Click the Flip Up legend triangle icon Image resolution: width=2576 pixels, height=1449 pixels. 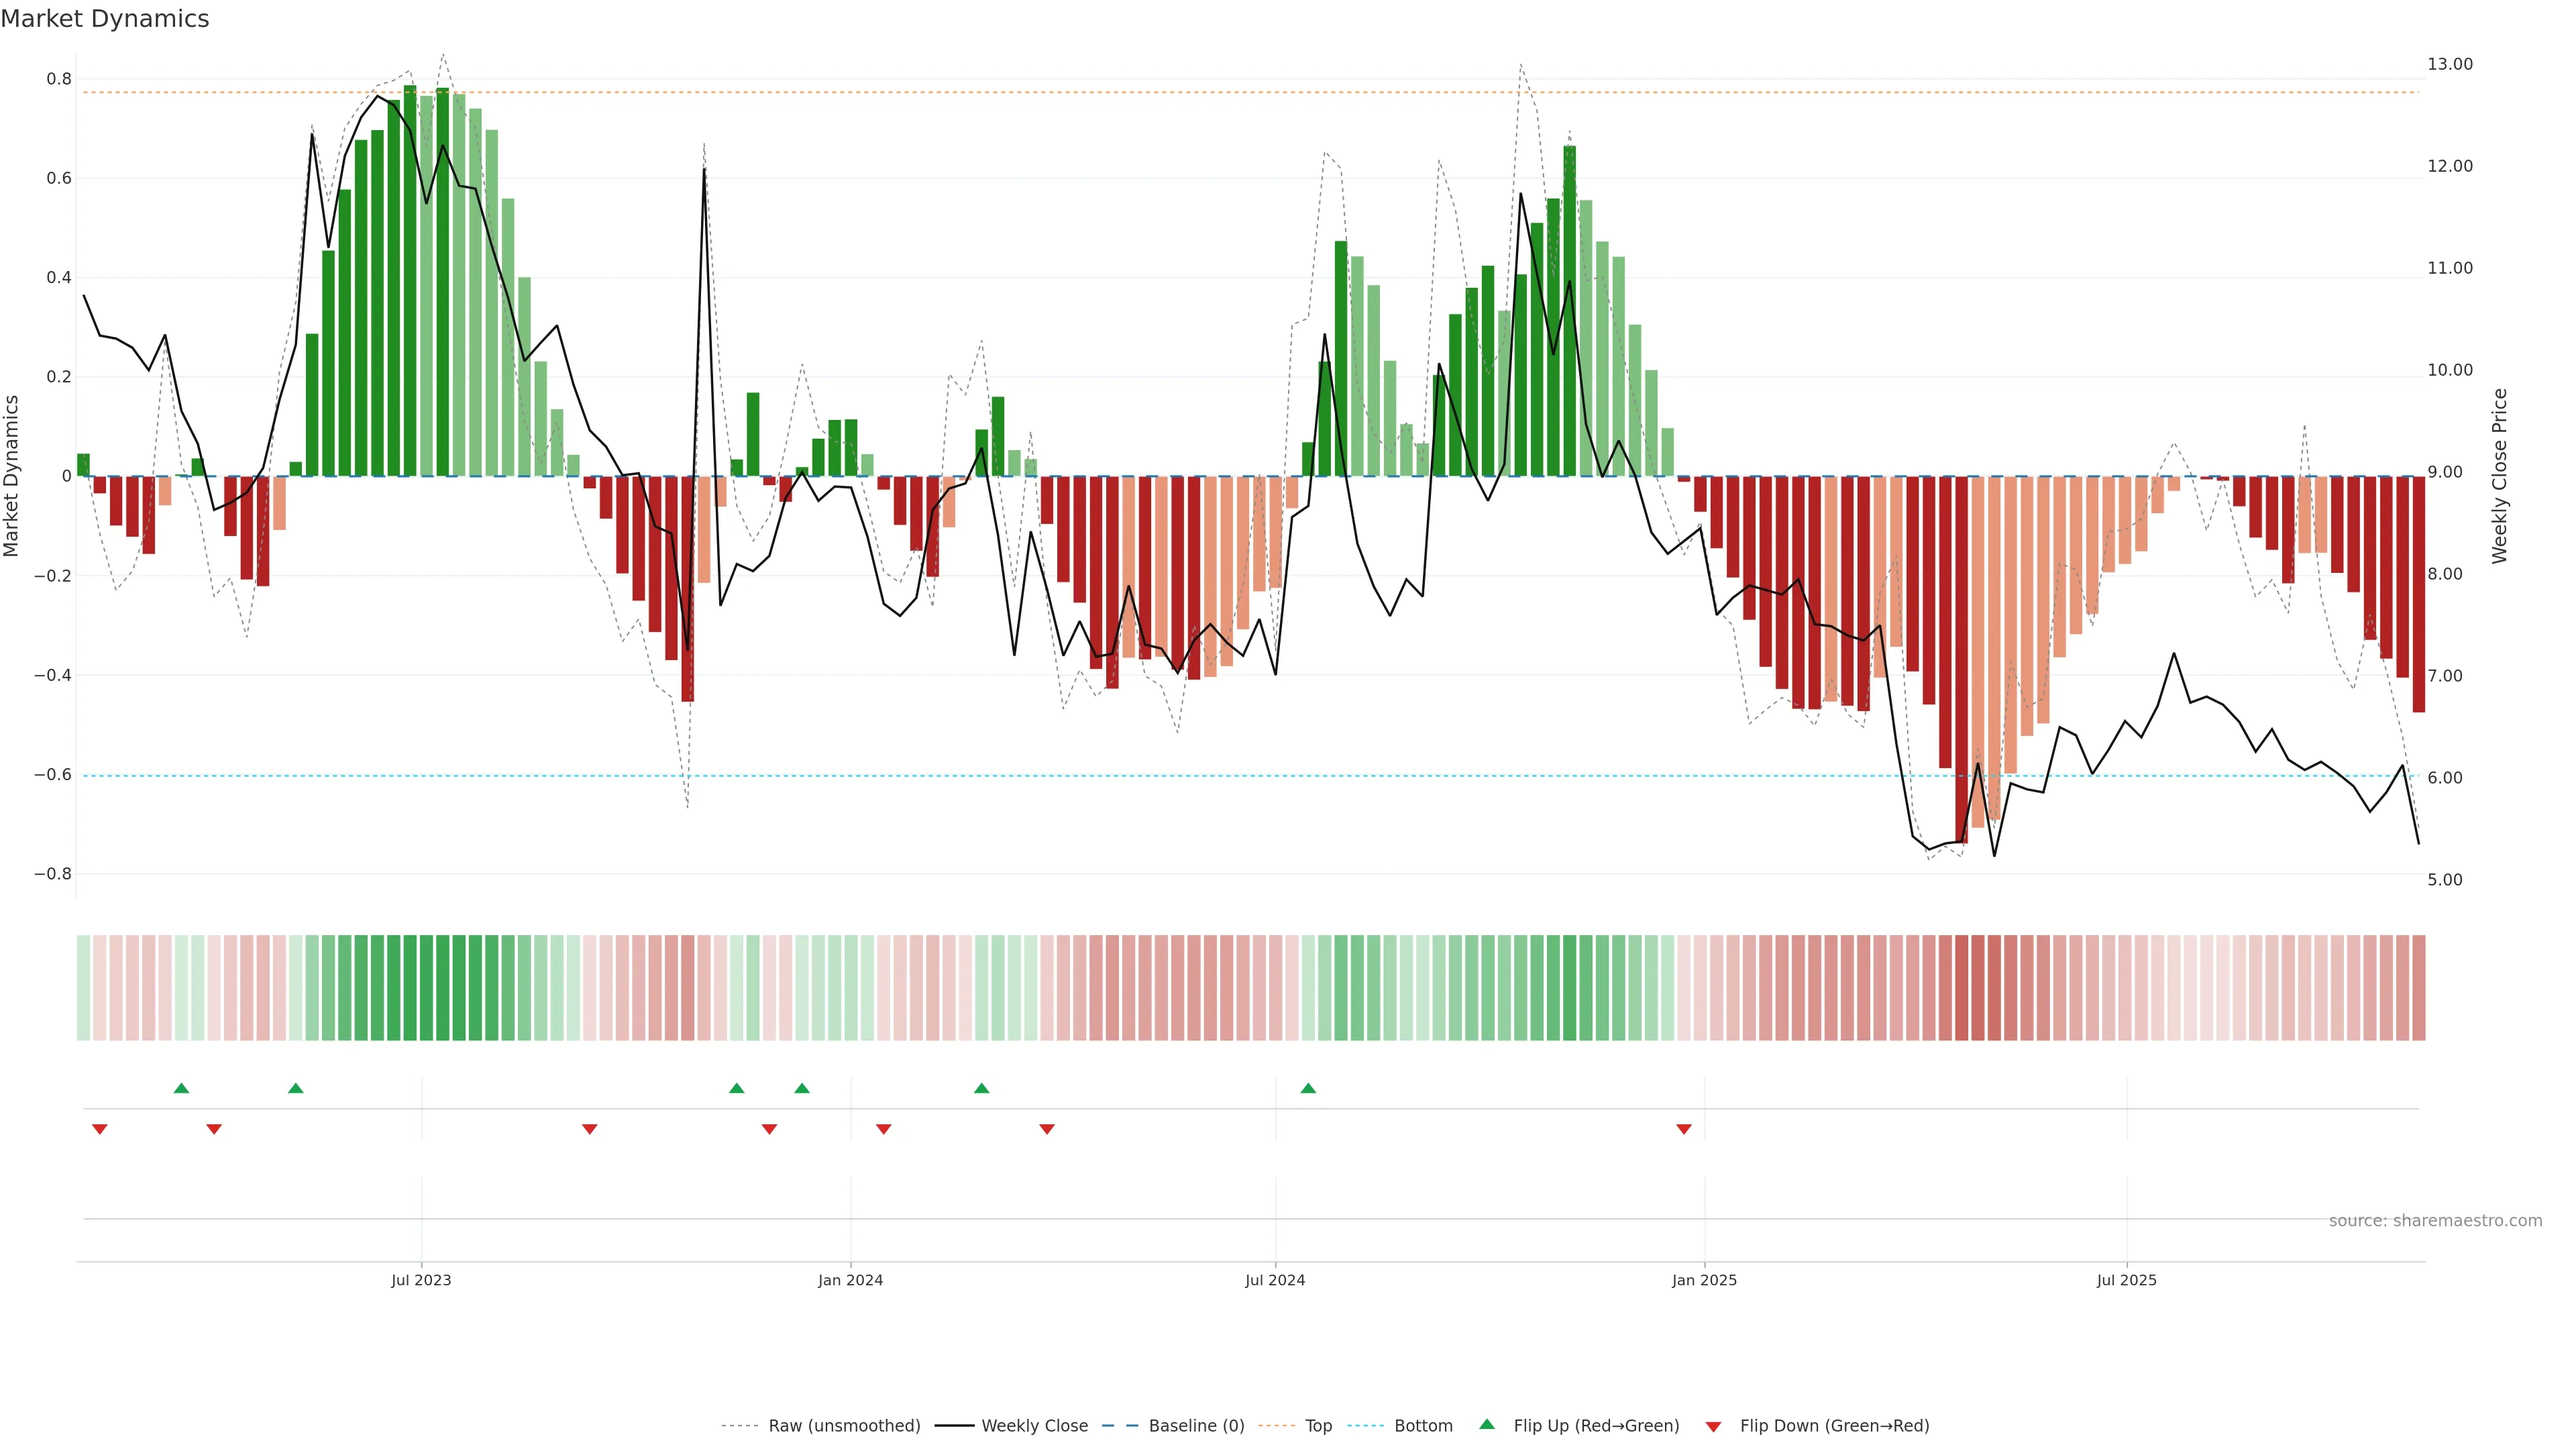[x=1487, y=1424]
